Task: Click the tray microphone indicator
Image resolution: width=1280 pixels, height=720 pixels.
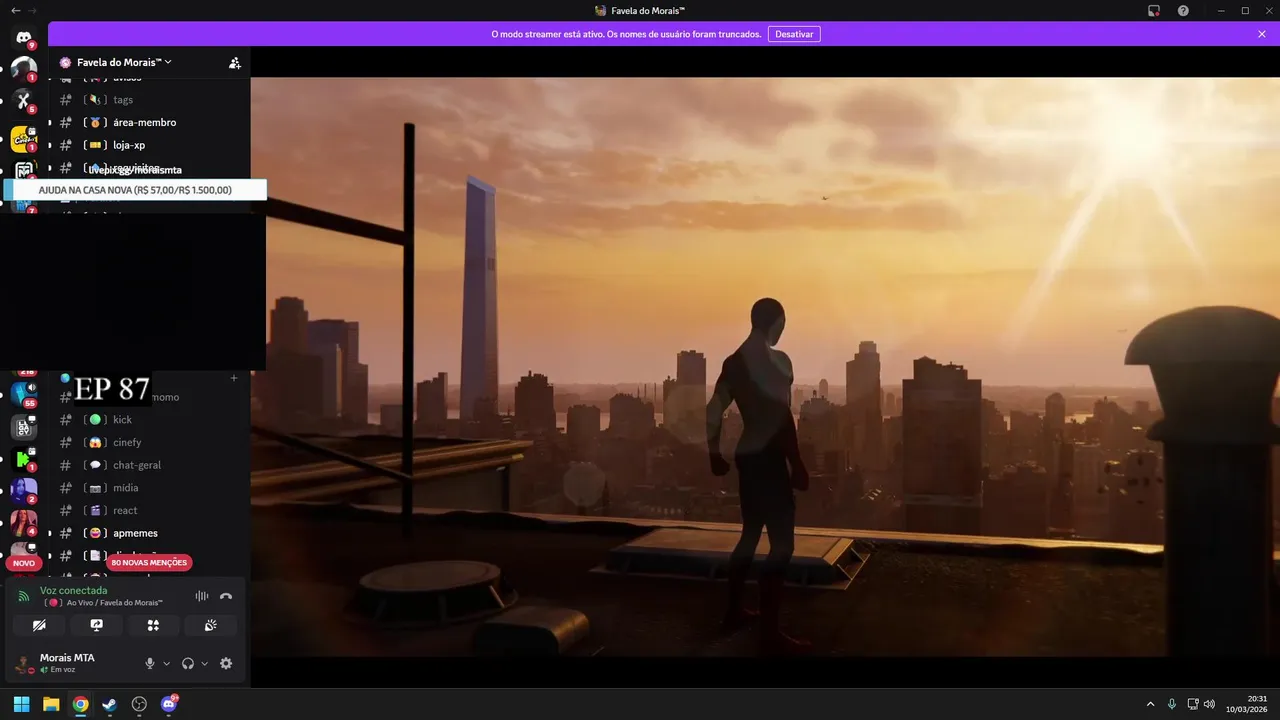Action: (x=1172, y=704)
